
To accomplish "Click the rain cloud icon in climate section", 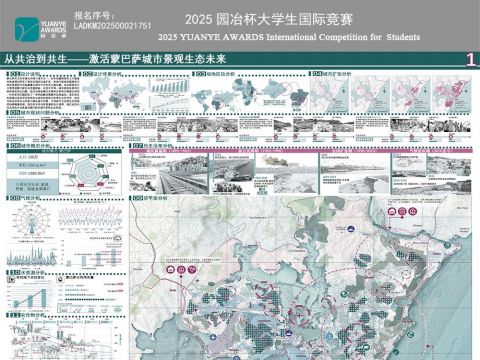I will (117, 238).
